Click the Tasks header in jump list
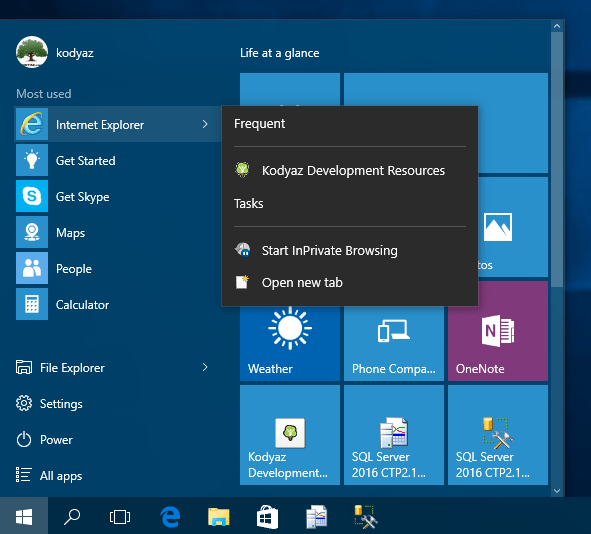This screenshot has height=534, width=591. [x=249, y=204]
